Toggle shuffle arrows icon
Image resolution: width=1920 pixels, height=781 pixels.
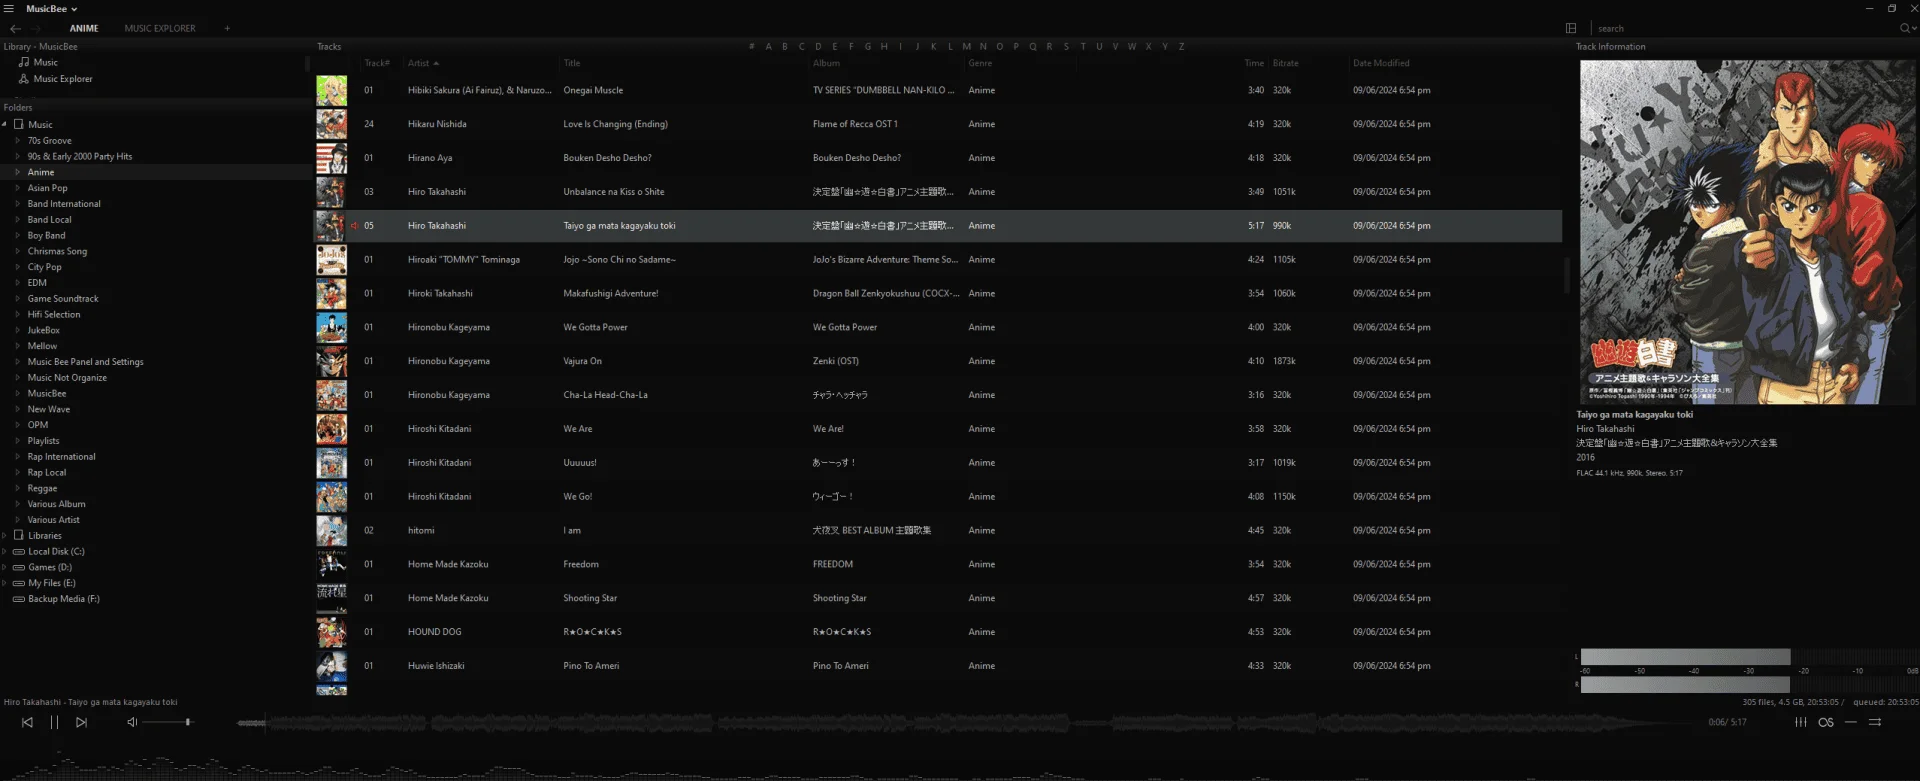tap(1875, 722)
